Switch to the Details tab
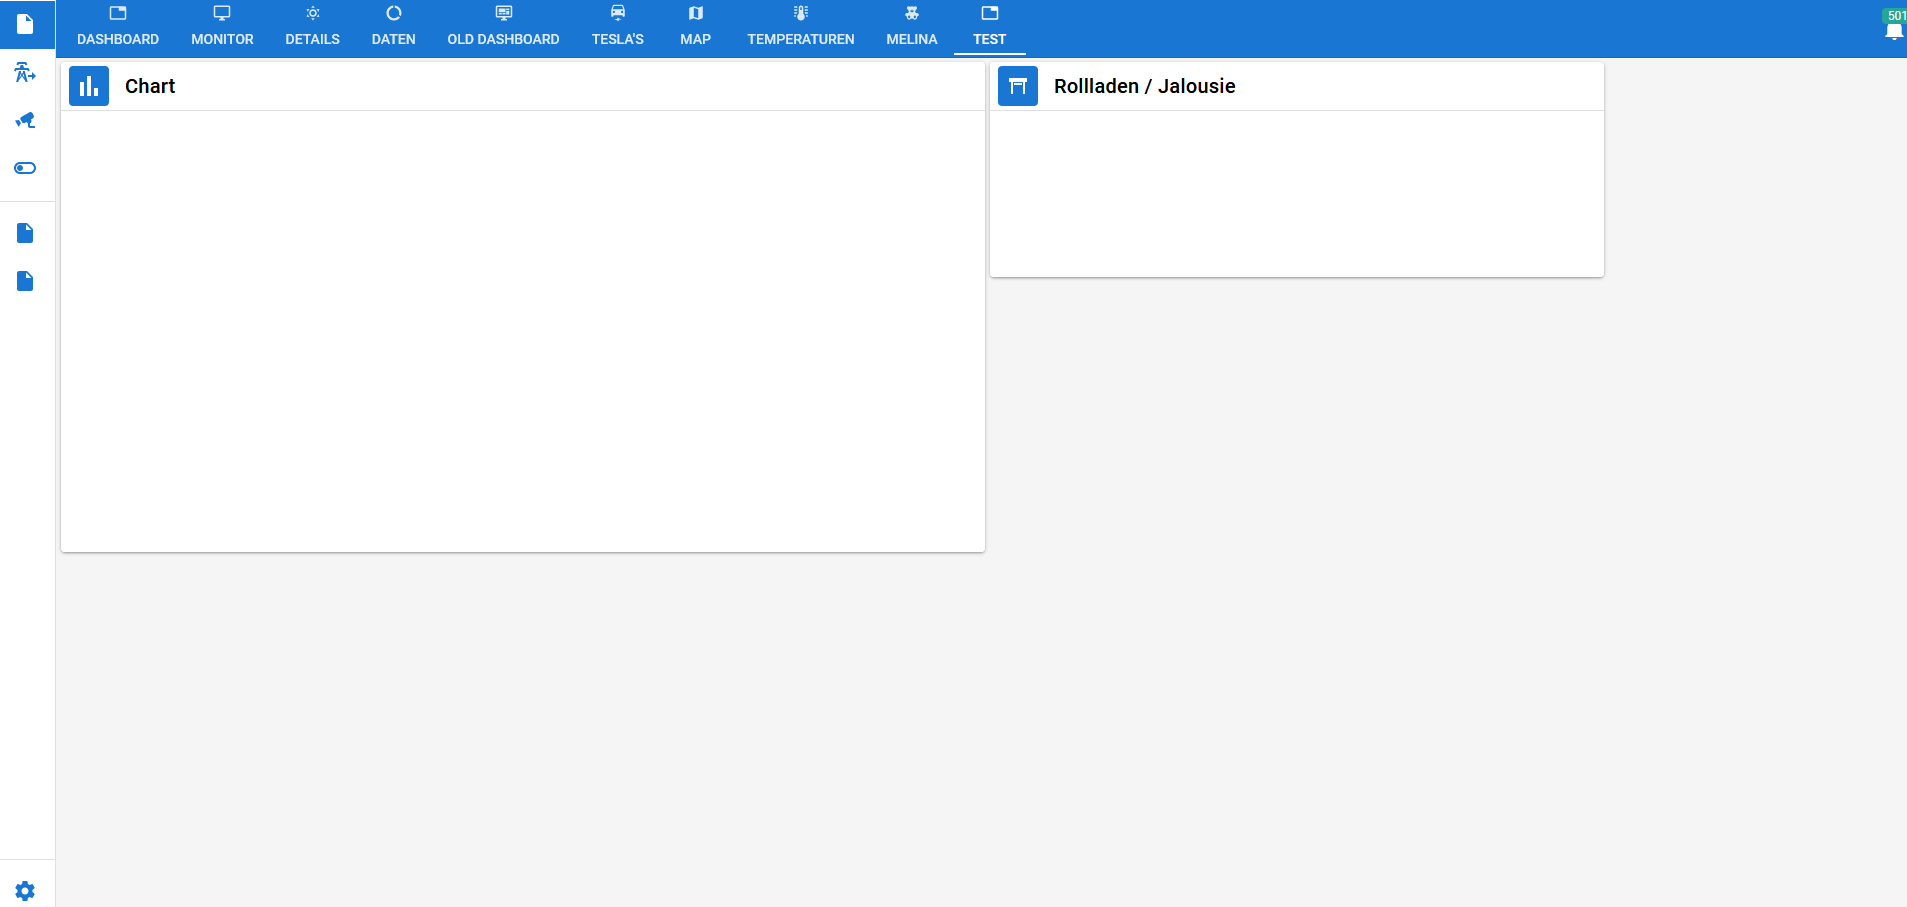The width and height of the screenshot is (1907, 907). pyautogui.click(x=312, y=28)
